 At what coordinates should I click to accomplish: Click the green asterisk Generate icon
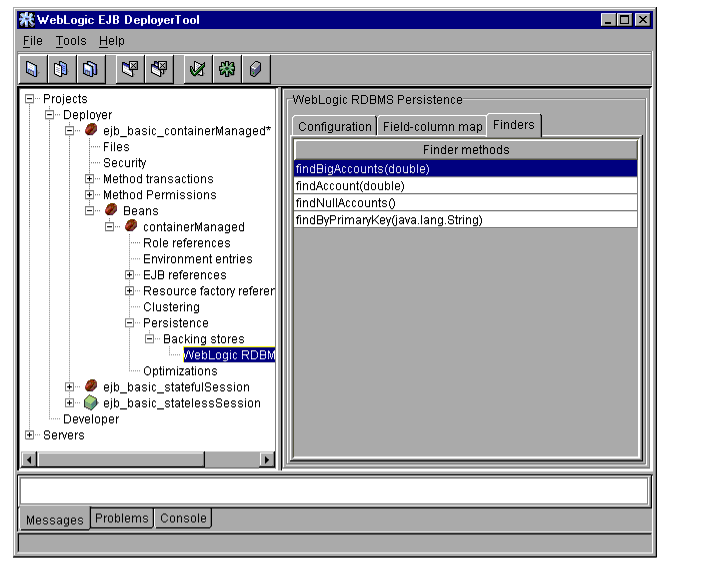click(227, 69)
